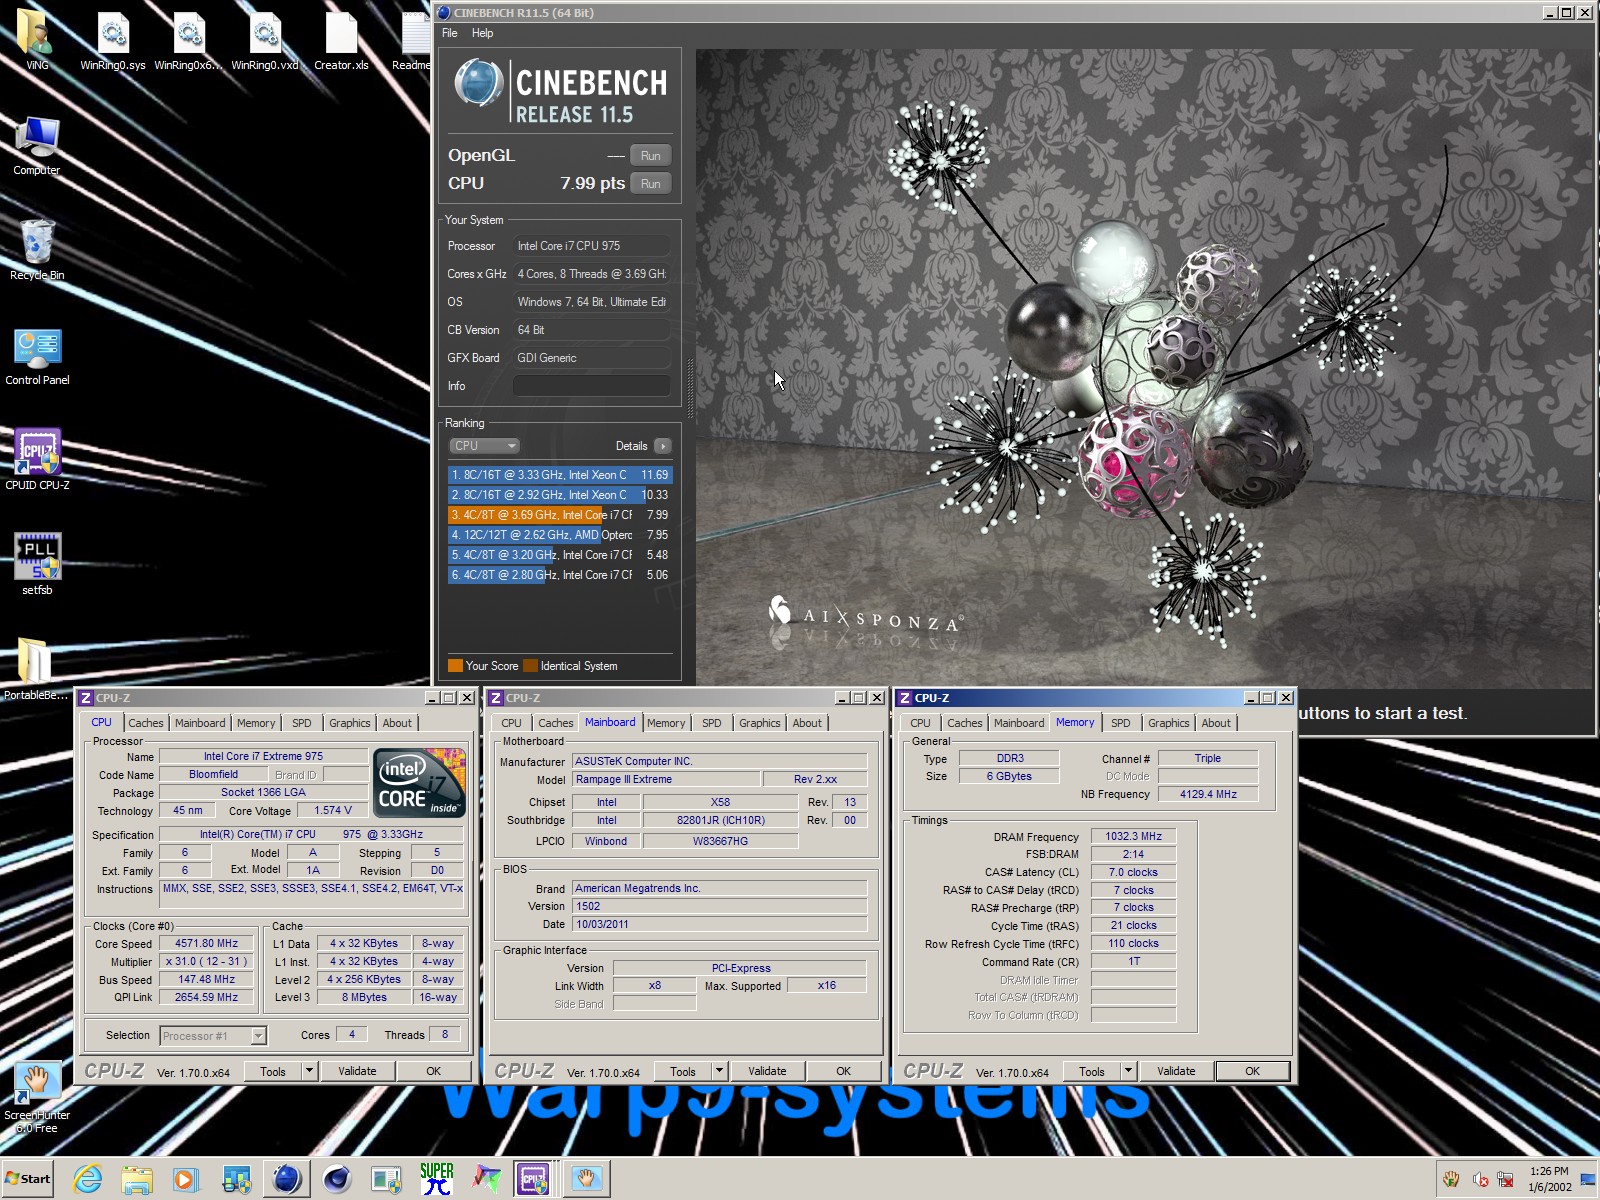The width and height of the screenshot is (1600, 1200).
Task: Open SPD tab in right CPU-Z window
Action: [1121, 723]
